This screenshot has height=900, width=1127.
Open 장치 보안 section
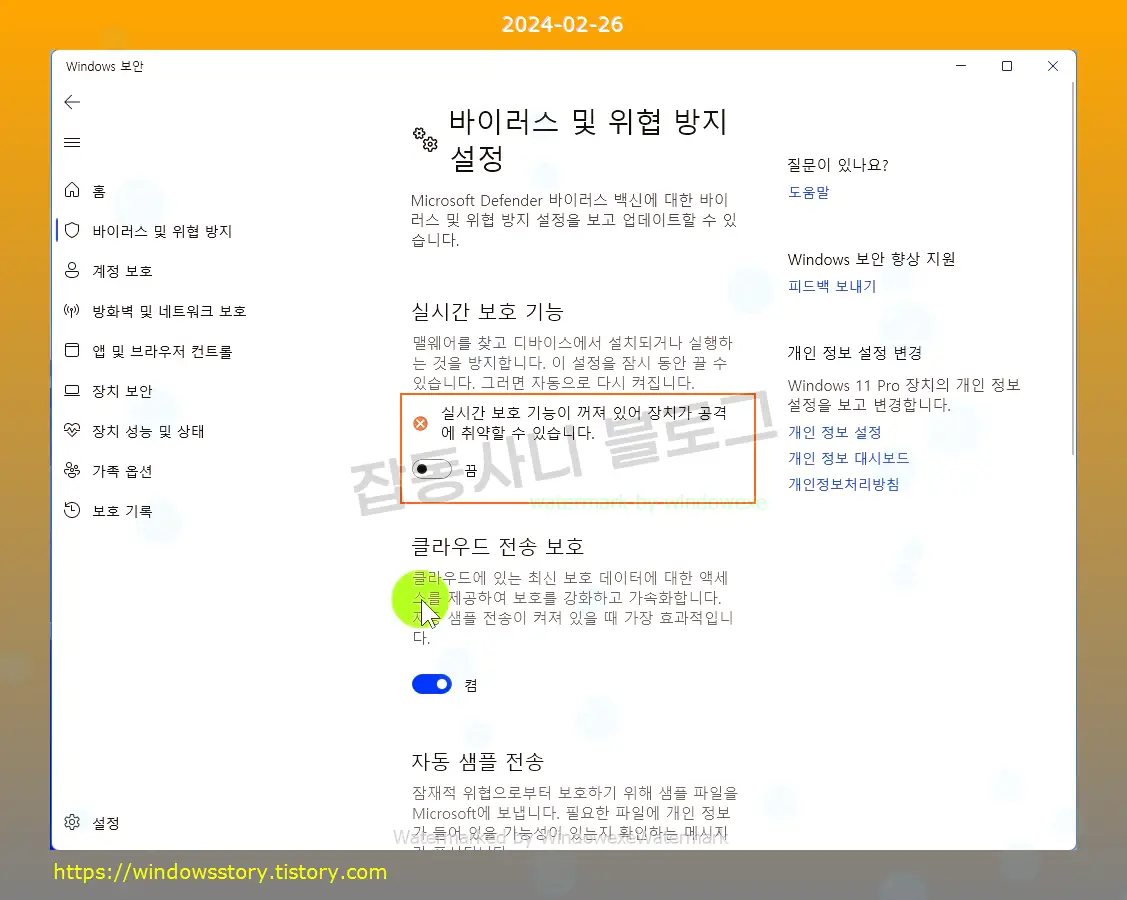tap(122, 391)
